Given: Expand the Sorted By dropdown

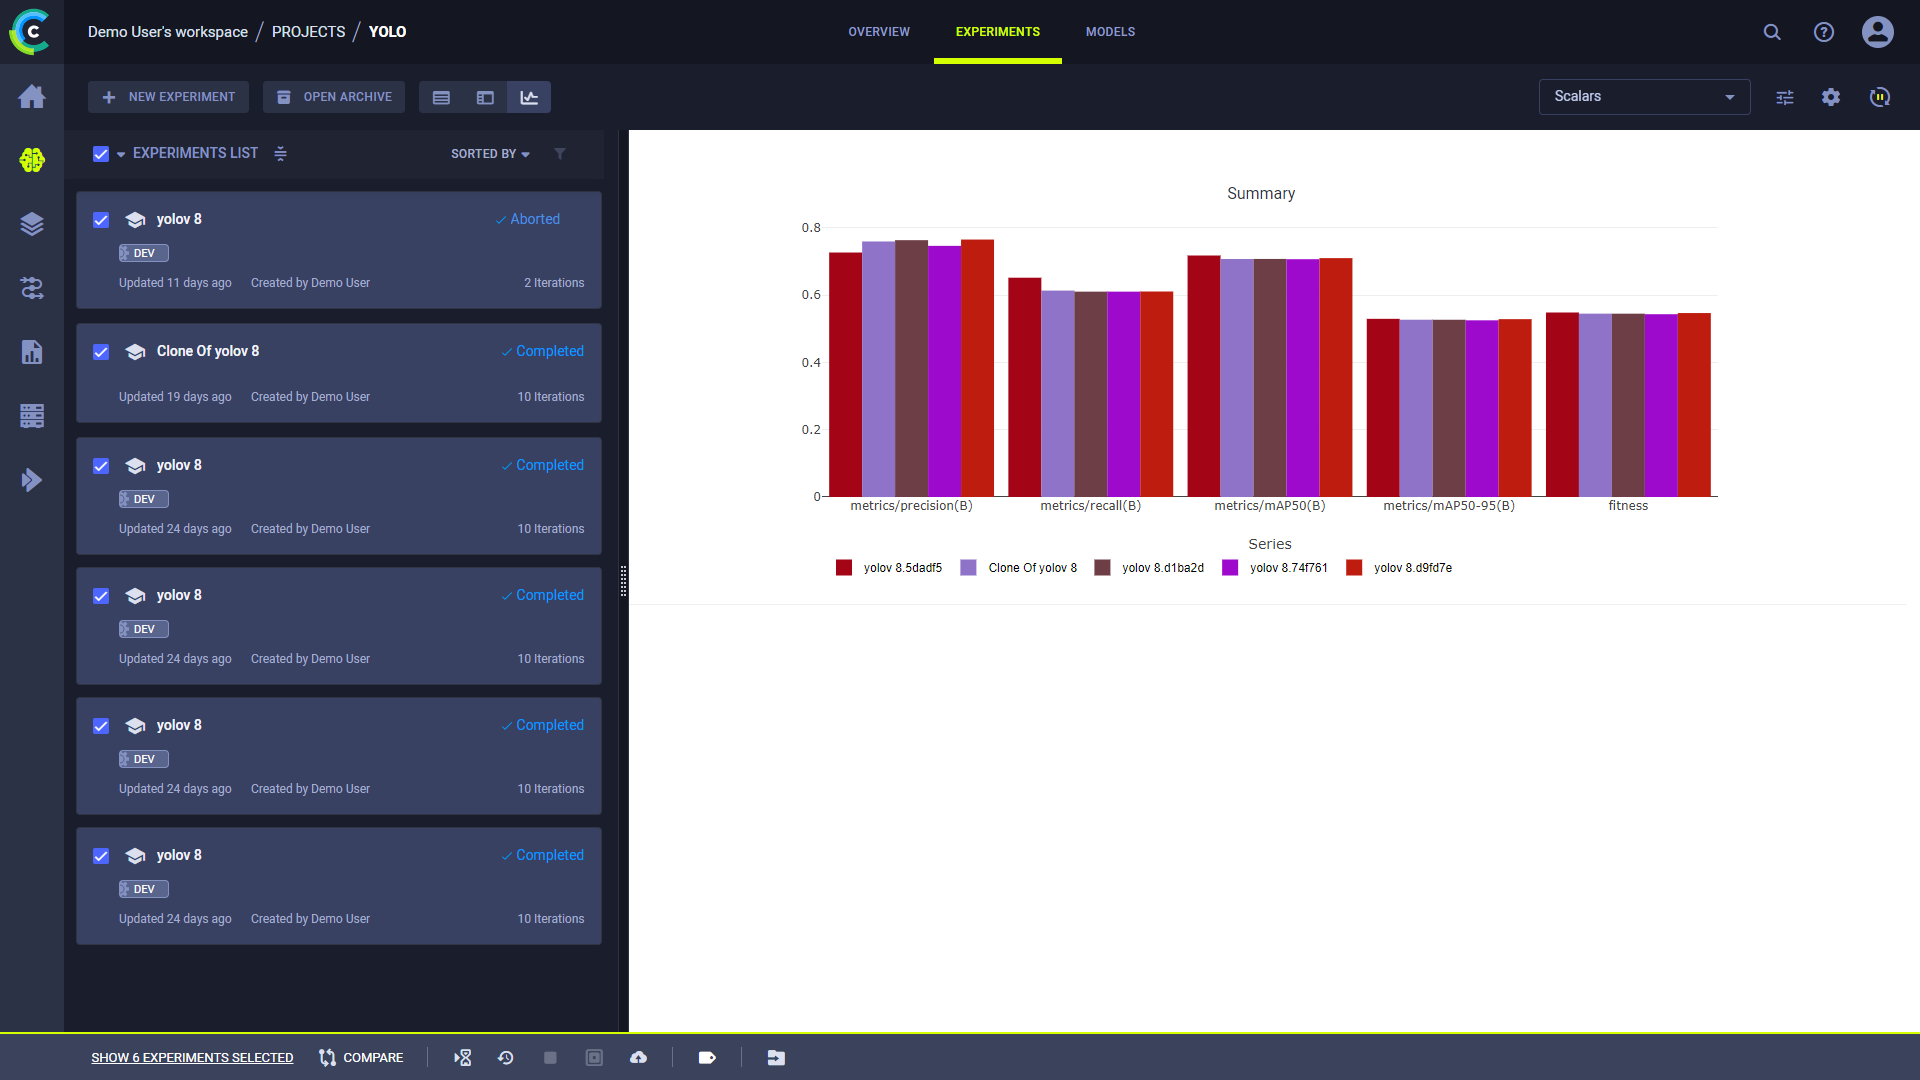Looking at the screenshot, I should tap(490, 153).
